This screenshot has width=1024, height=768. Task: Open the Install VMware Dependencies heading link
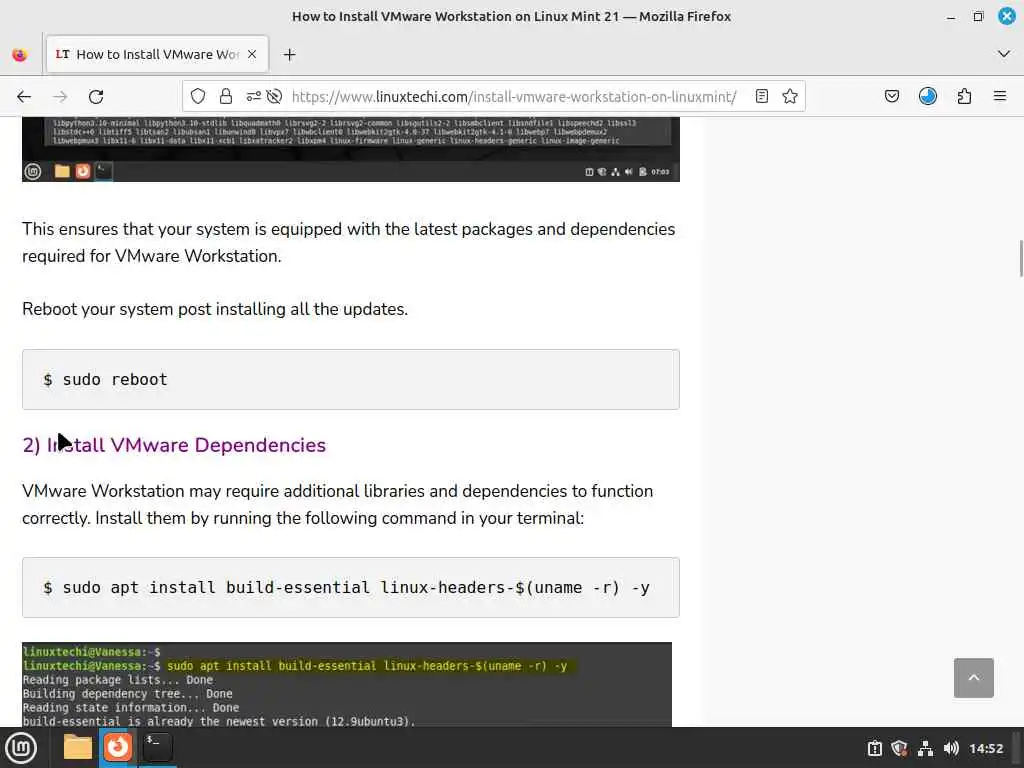tap(174, 445)
